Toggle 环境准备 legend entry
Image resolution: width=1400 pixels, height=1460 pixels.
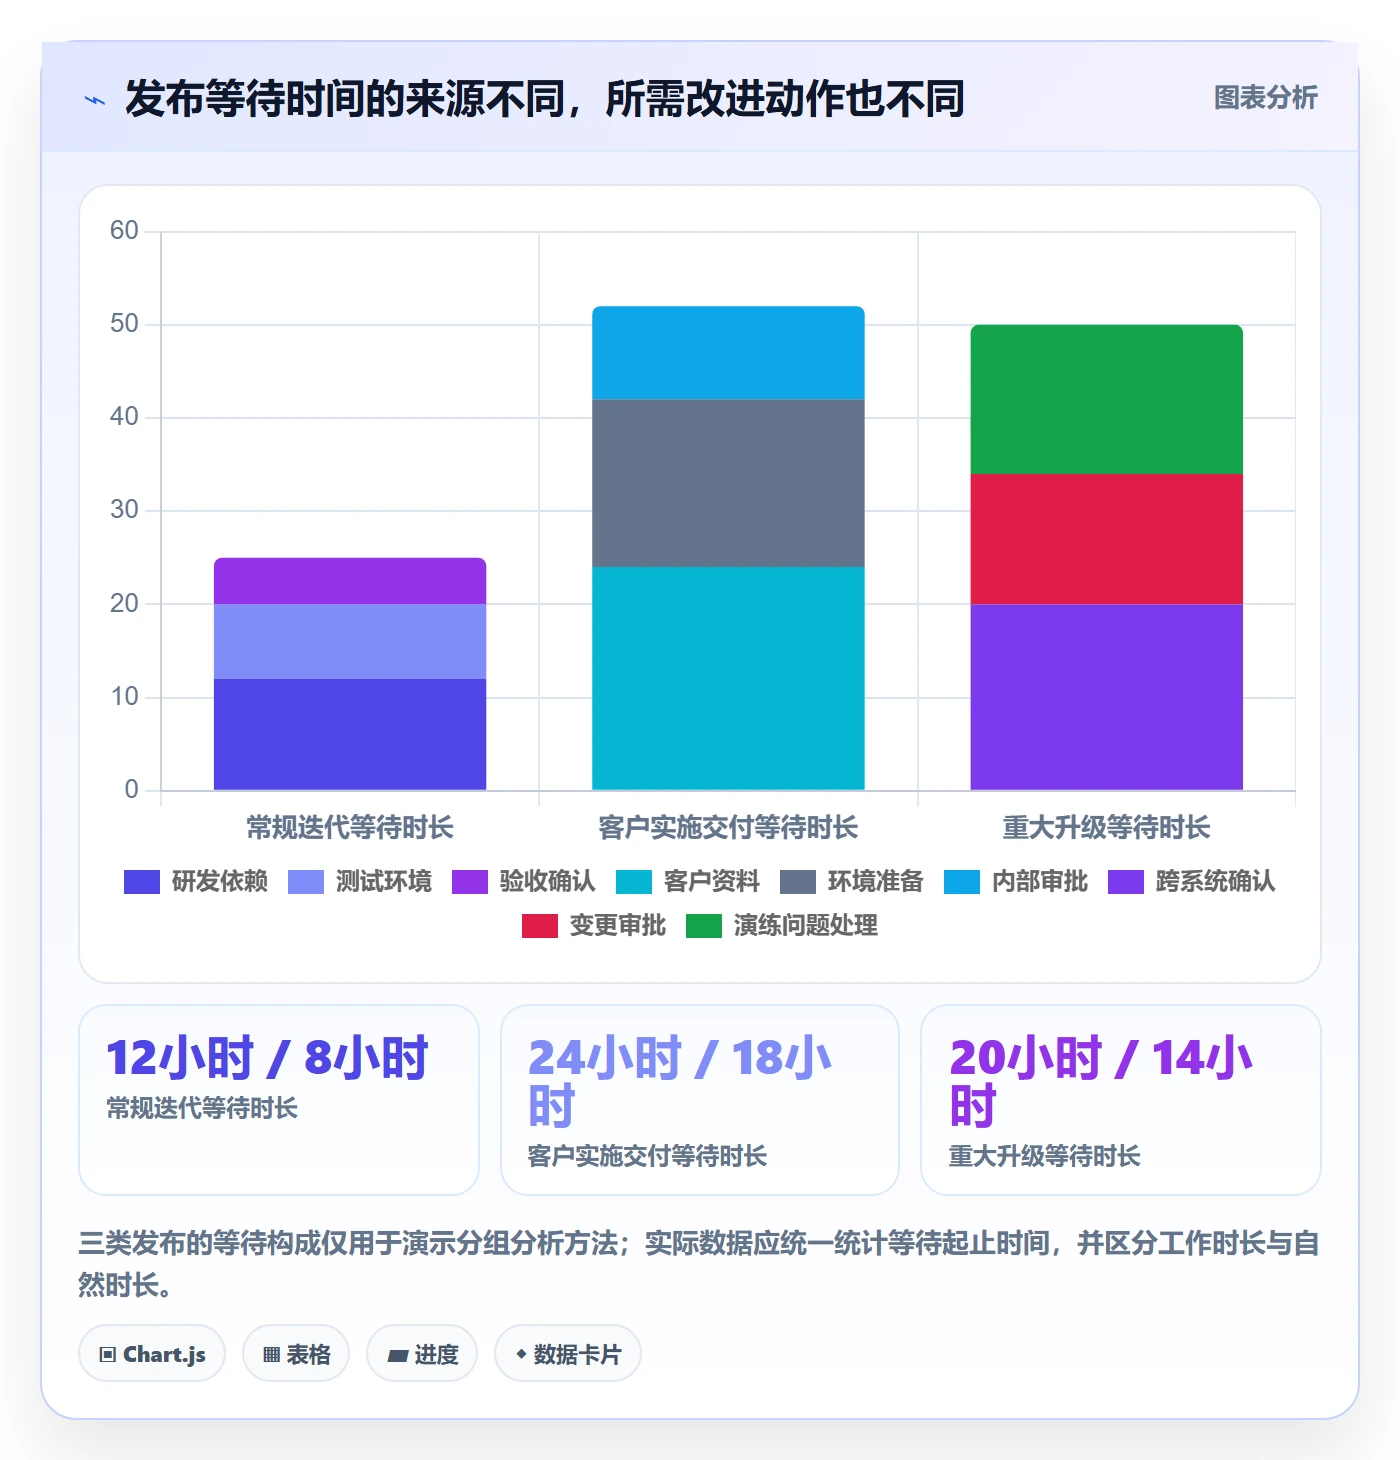tap(852, 882)
